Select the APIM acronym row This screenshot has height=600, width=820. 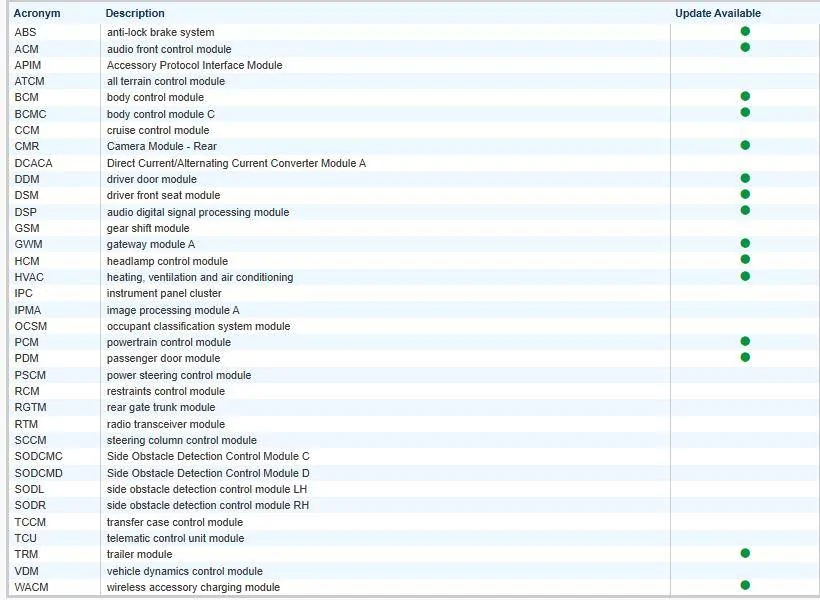[x=28, y=65]
